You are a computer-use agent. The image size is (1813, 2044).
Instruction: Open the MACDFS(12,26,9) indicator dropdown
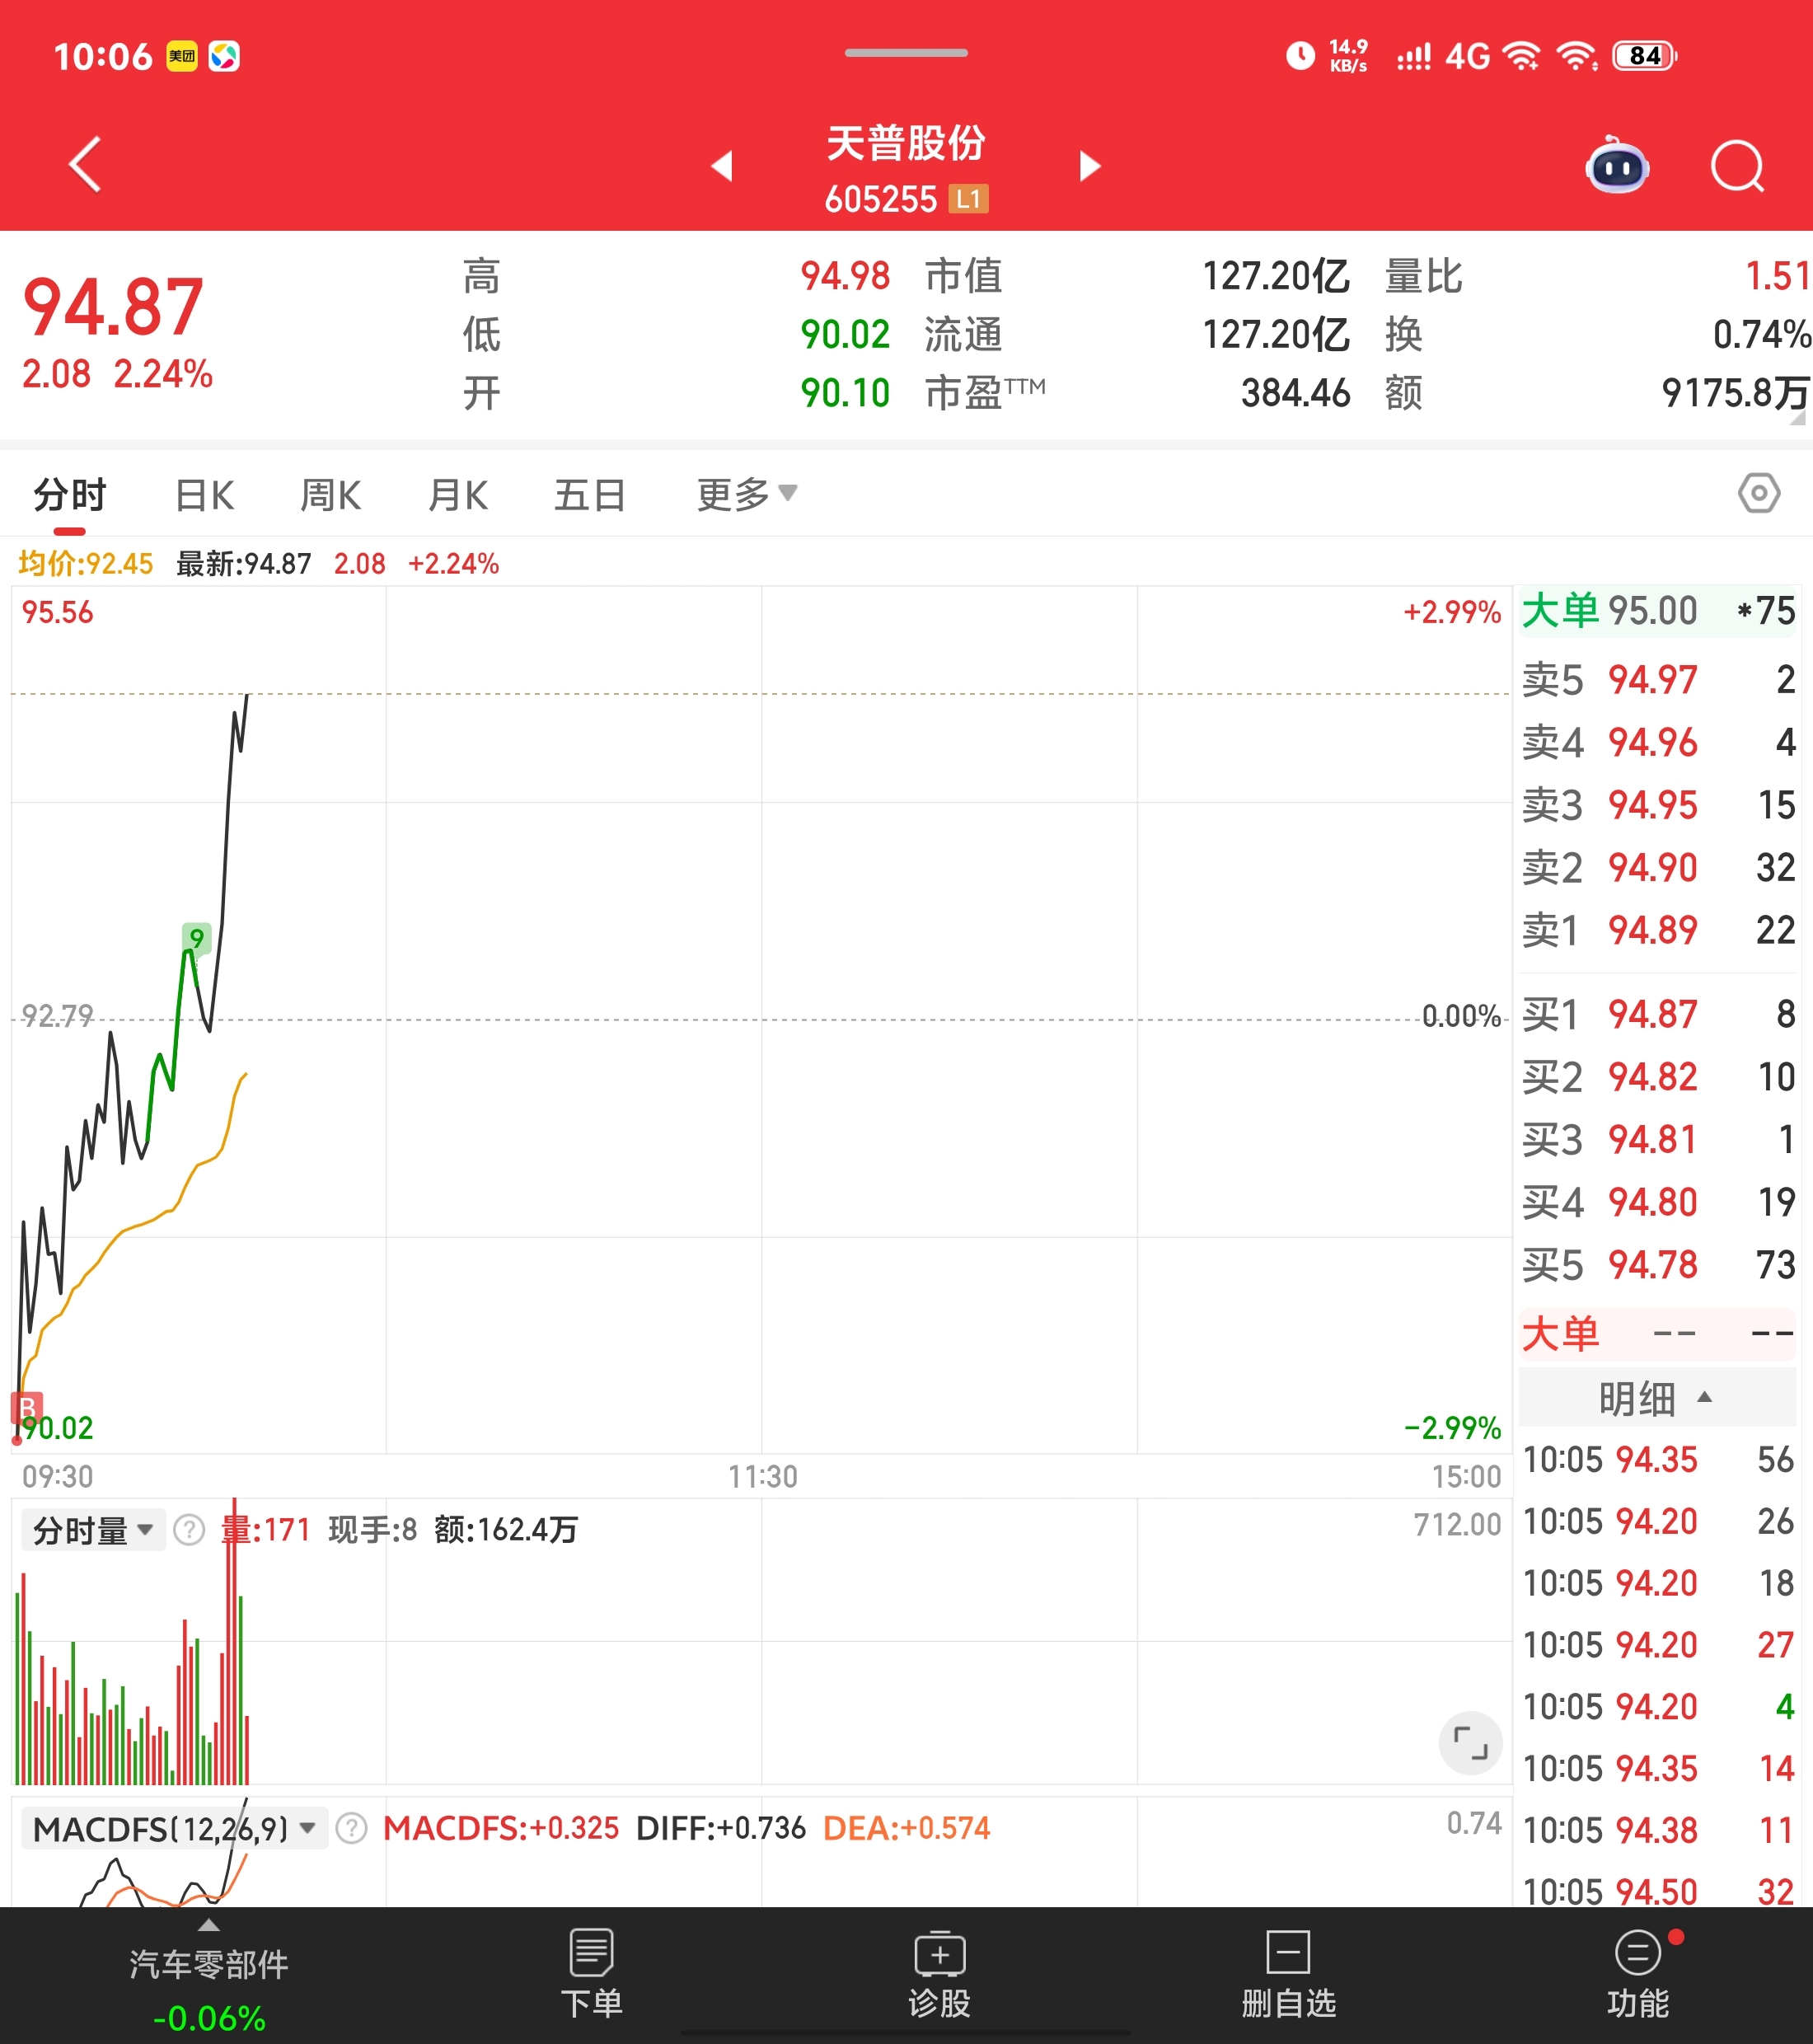pyautogui.click(x=174, y=1829)
